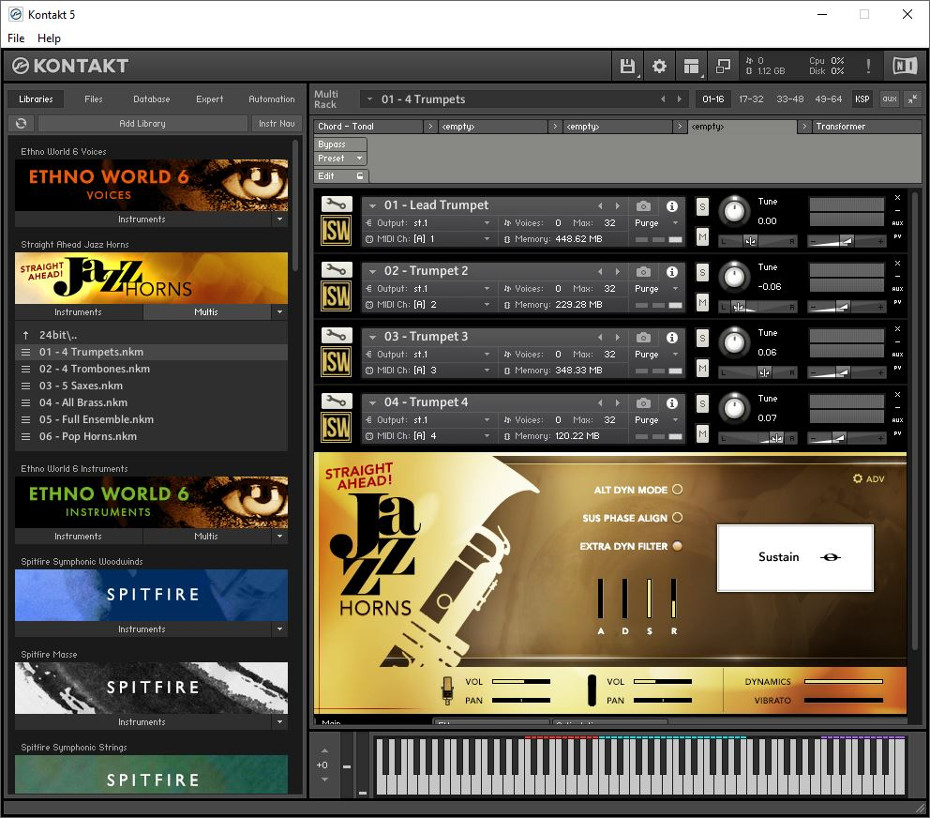The height and width of the screenshot is (818, 930).
Task: Click snapshot camera icon on Lead Trumpet
Action: pyautogui.click(x=644, y=206)
